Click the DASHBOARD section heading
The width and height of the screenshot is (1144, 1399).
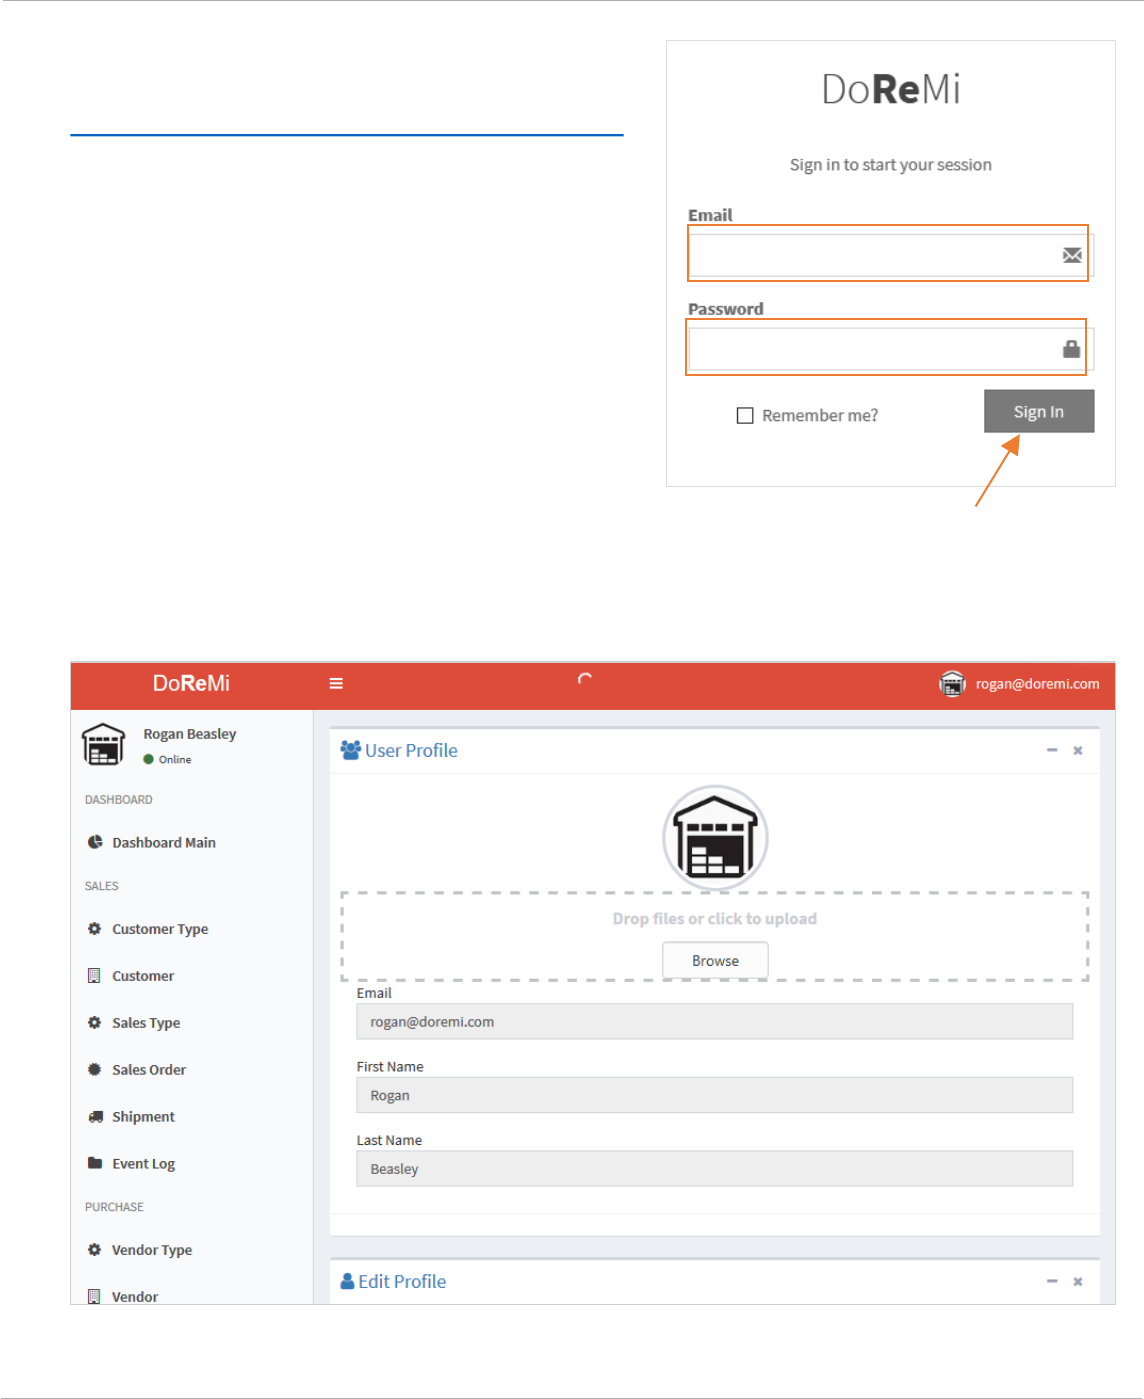click(119, 799)
